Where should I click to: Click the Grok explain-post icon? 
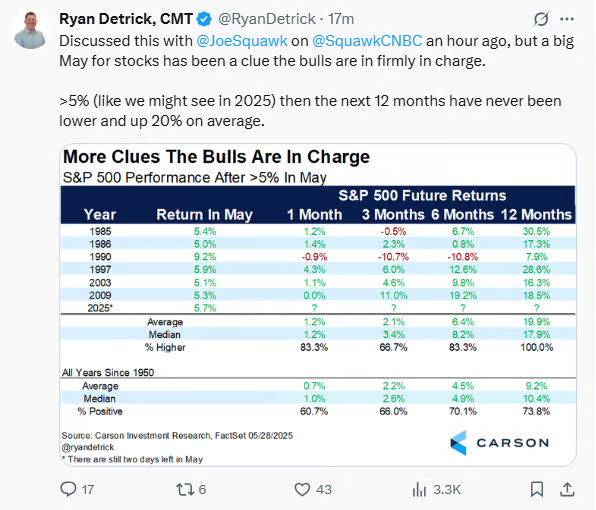tap(541, 19)
